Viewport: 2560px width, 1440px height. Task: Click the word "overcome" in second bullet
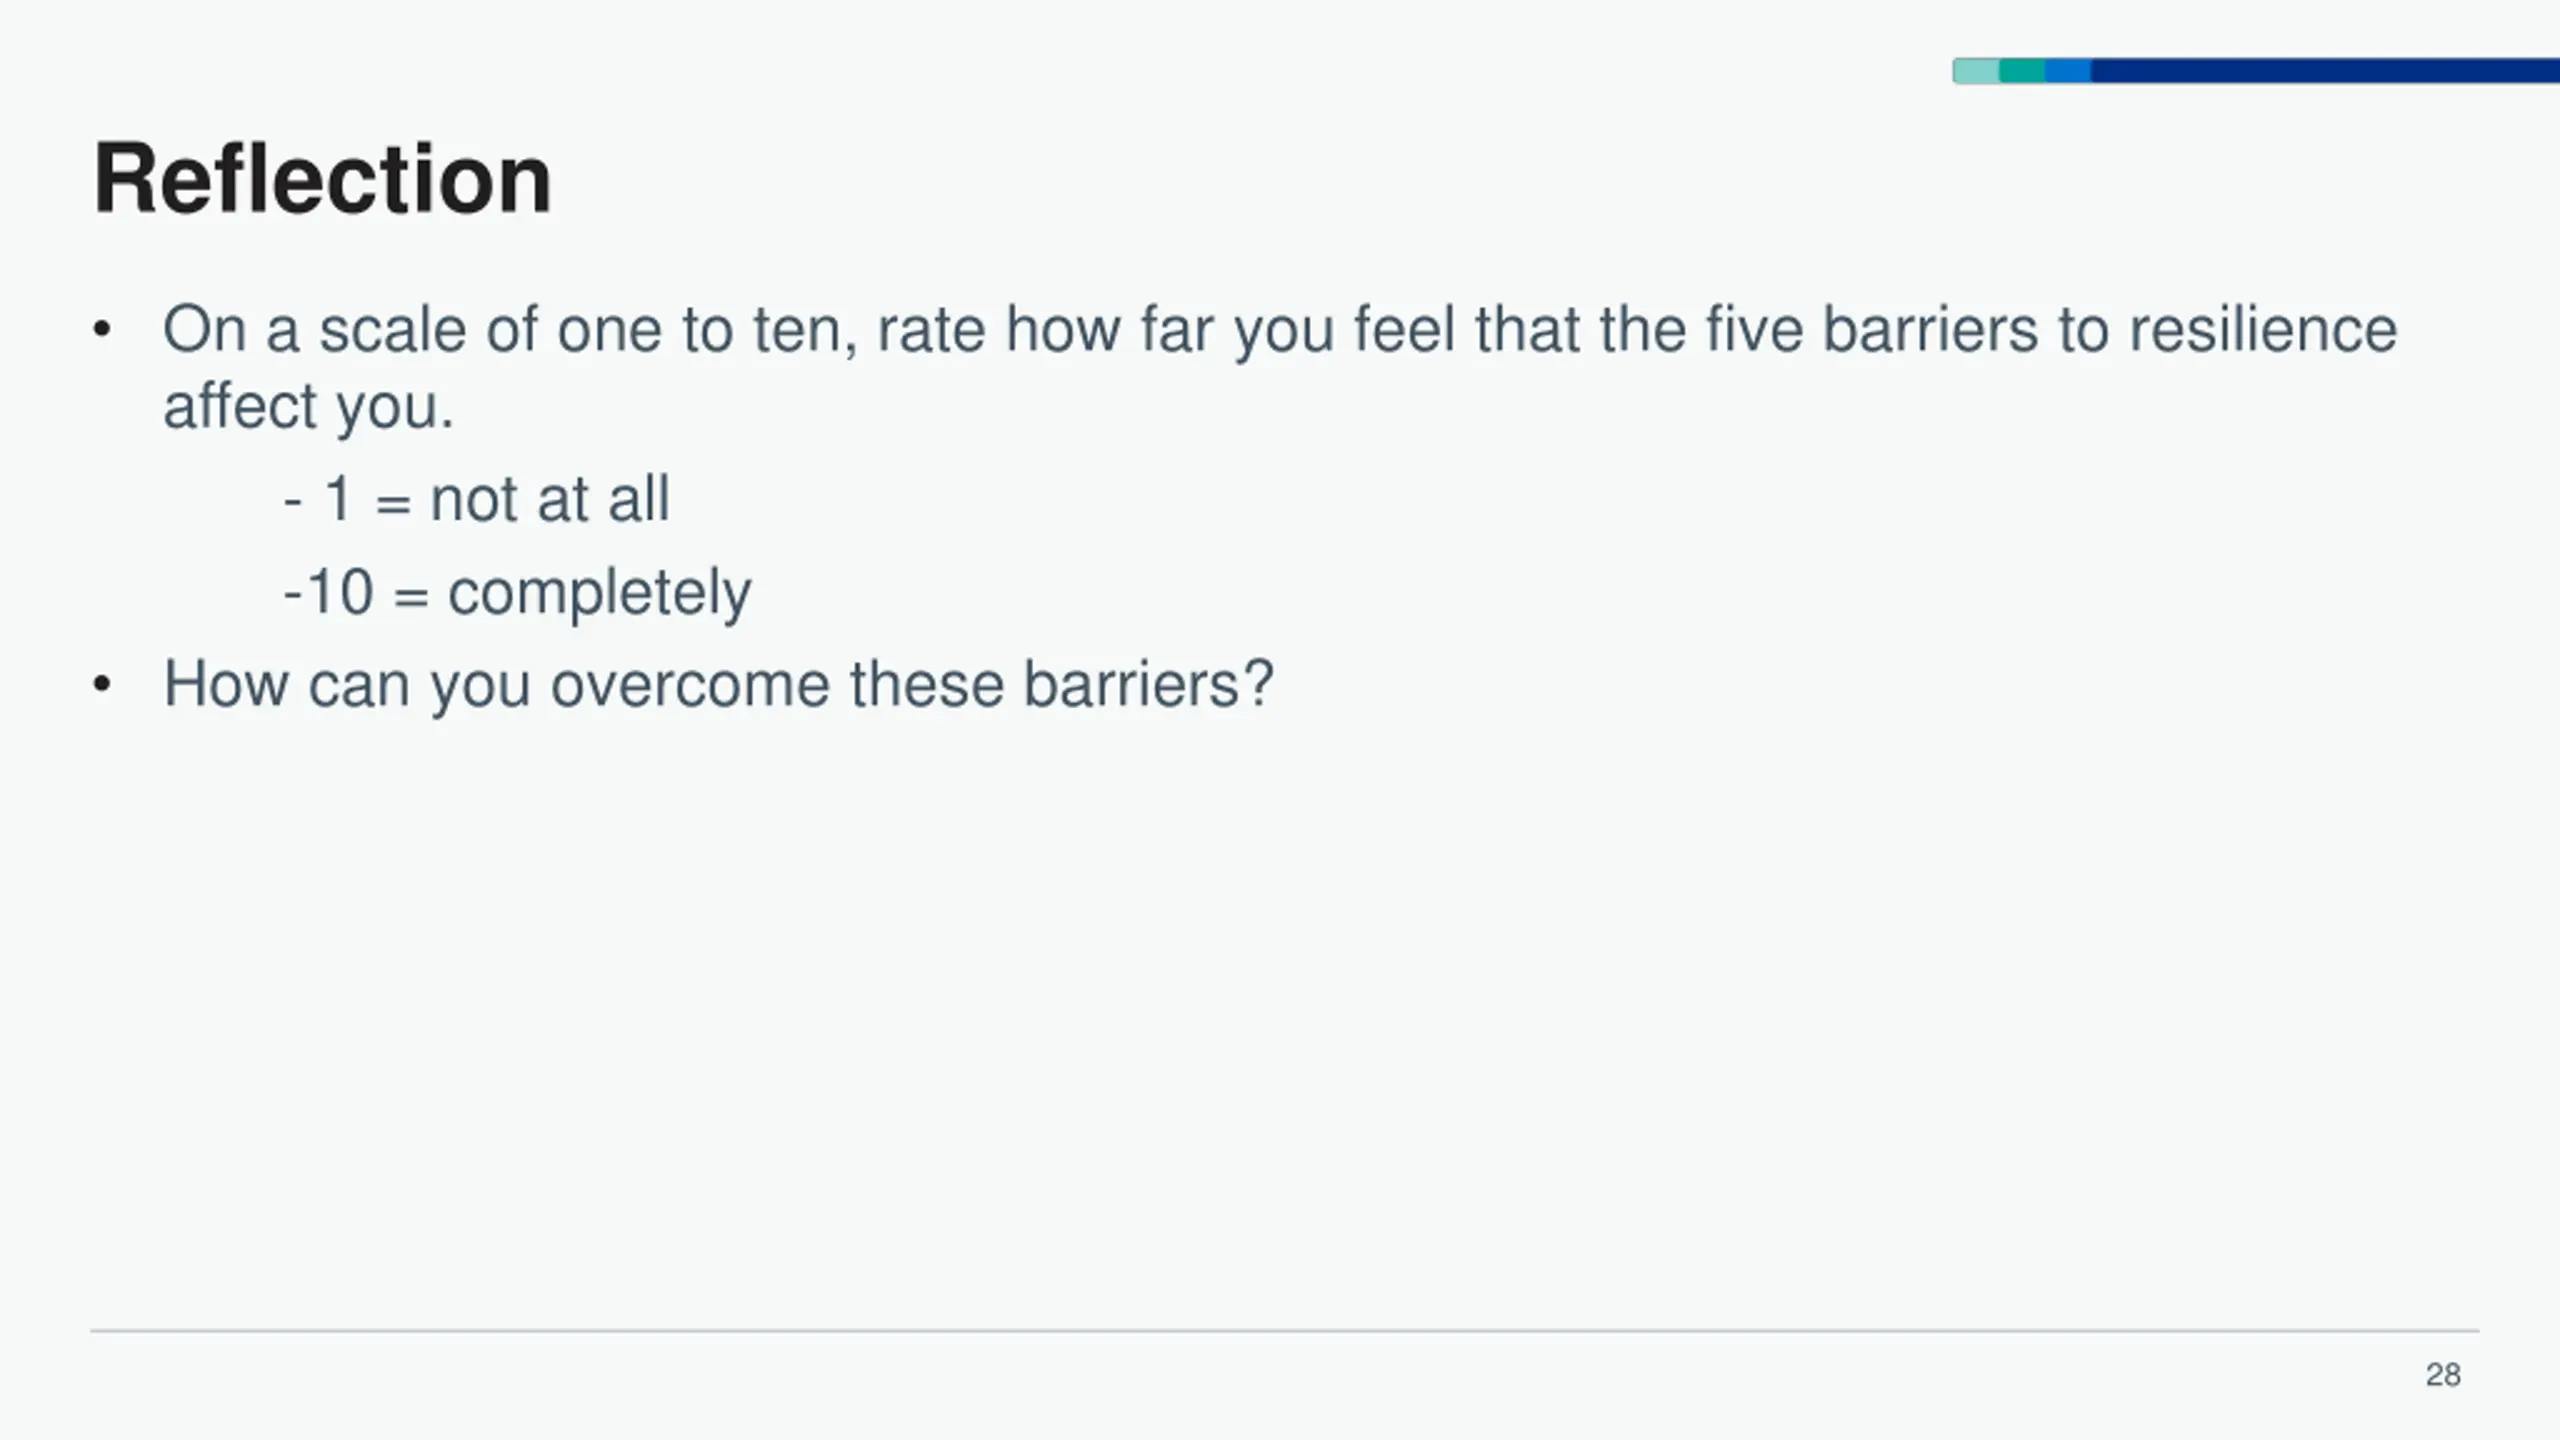[690, 685]
